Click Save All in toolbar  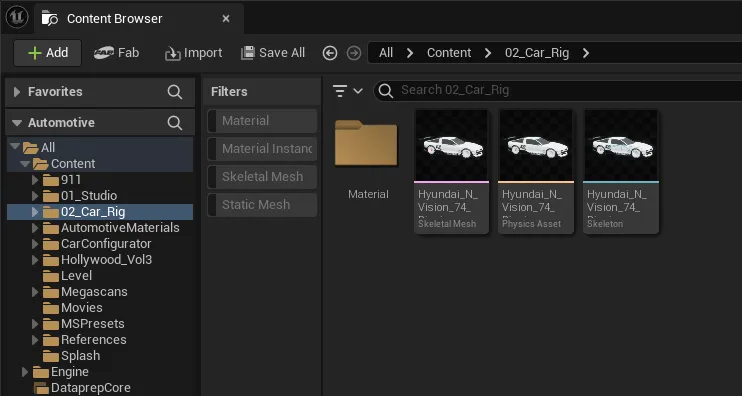(273, 53)
